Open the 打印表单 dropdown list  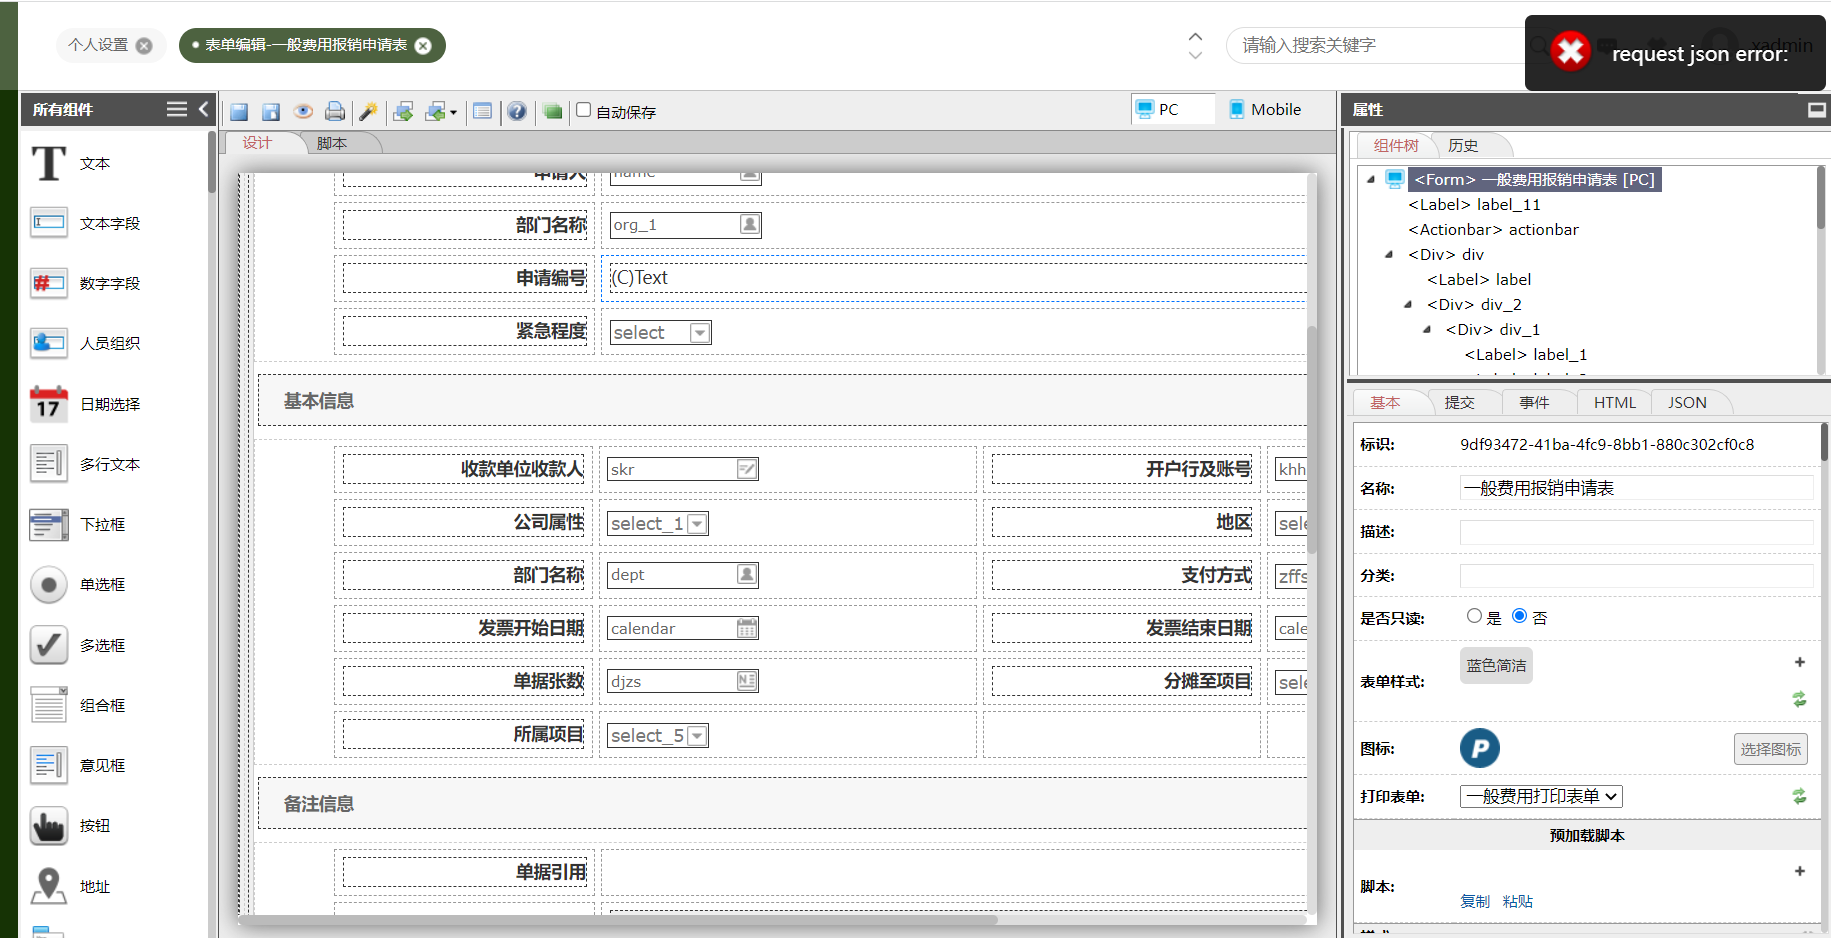pos(1540,796)
